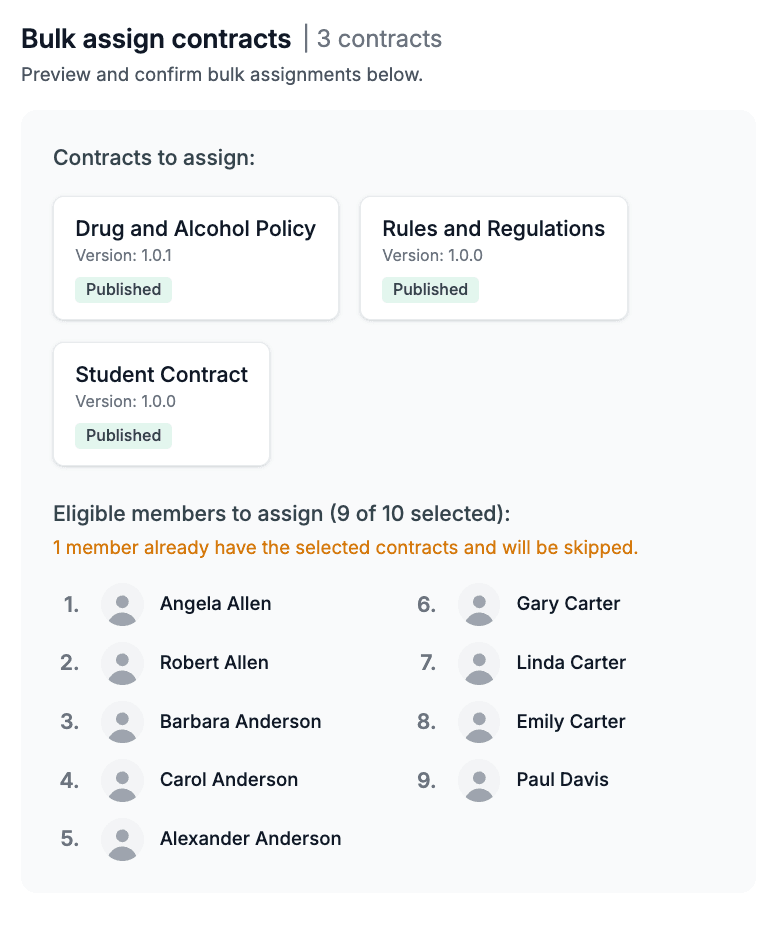Screen dimensions: 774x930
Task: Click Robert Allen's avatar icon
Action: tap(122, 663)
